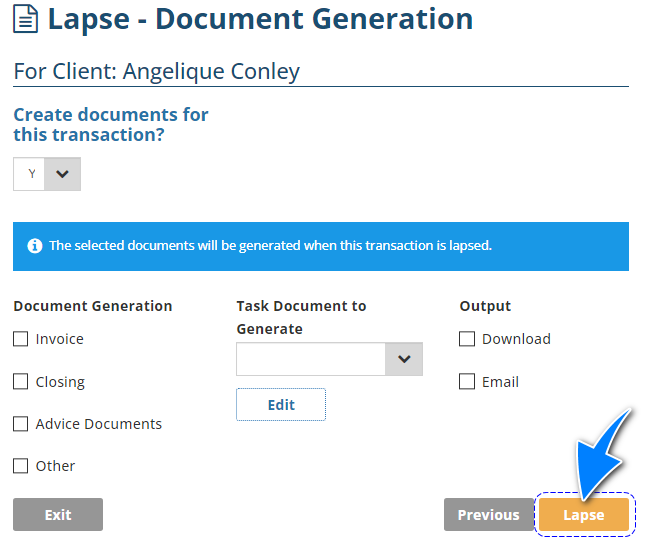Open the create documents Y dropdown arrow
The width and height of the screenshot is (653, 537).
pos(63,174)
